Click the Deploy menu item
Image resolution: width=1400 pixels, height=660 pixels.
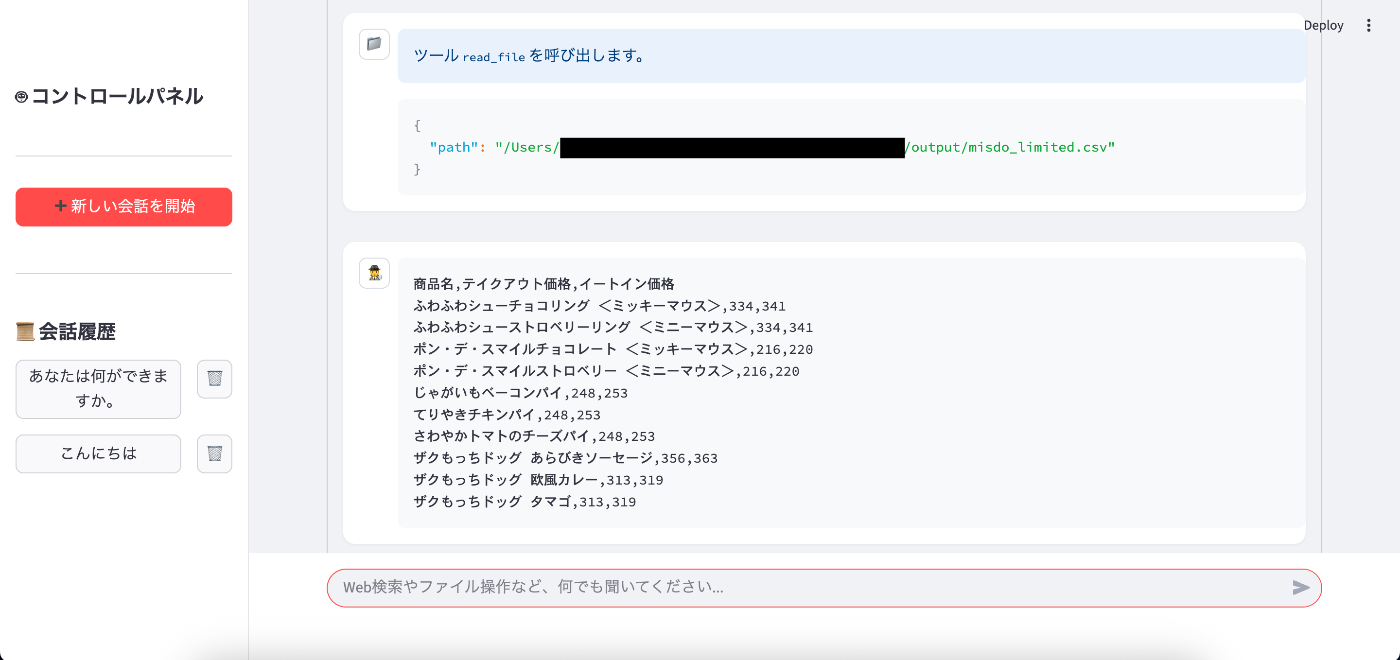[x=1323, y=25]
